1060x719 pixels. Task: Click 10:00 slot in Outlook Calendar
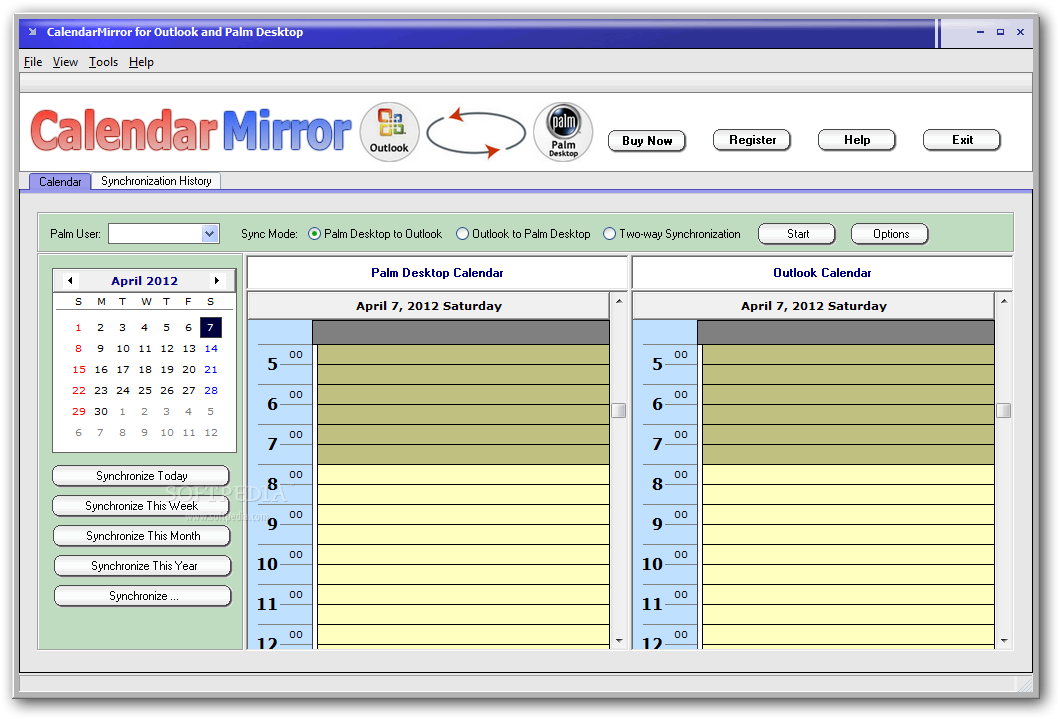pyautogui.click(x=848, y=554)
